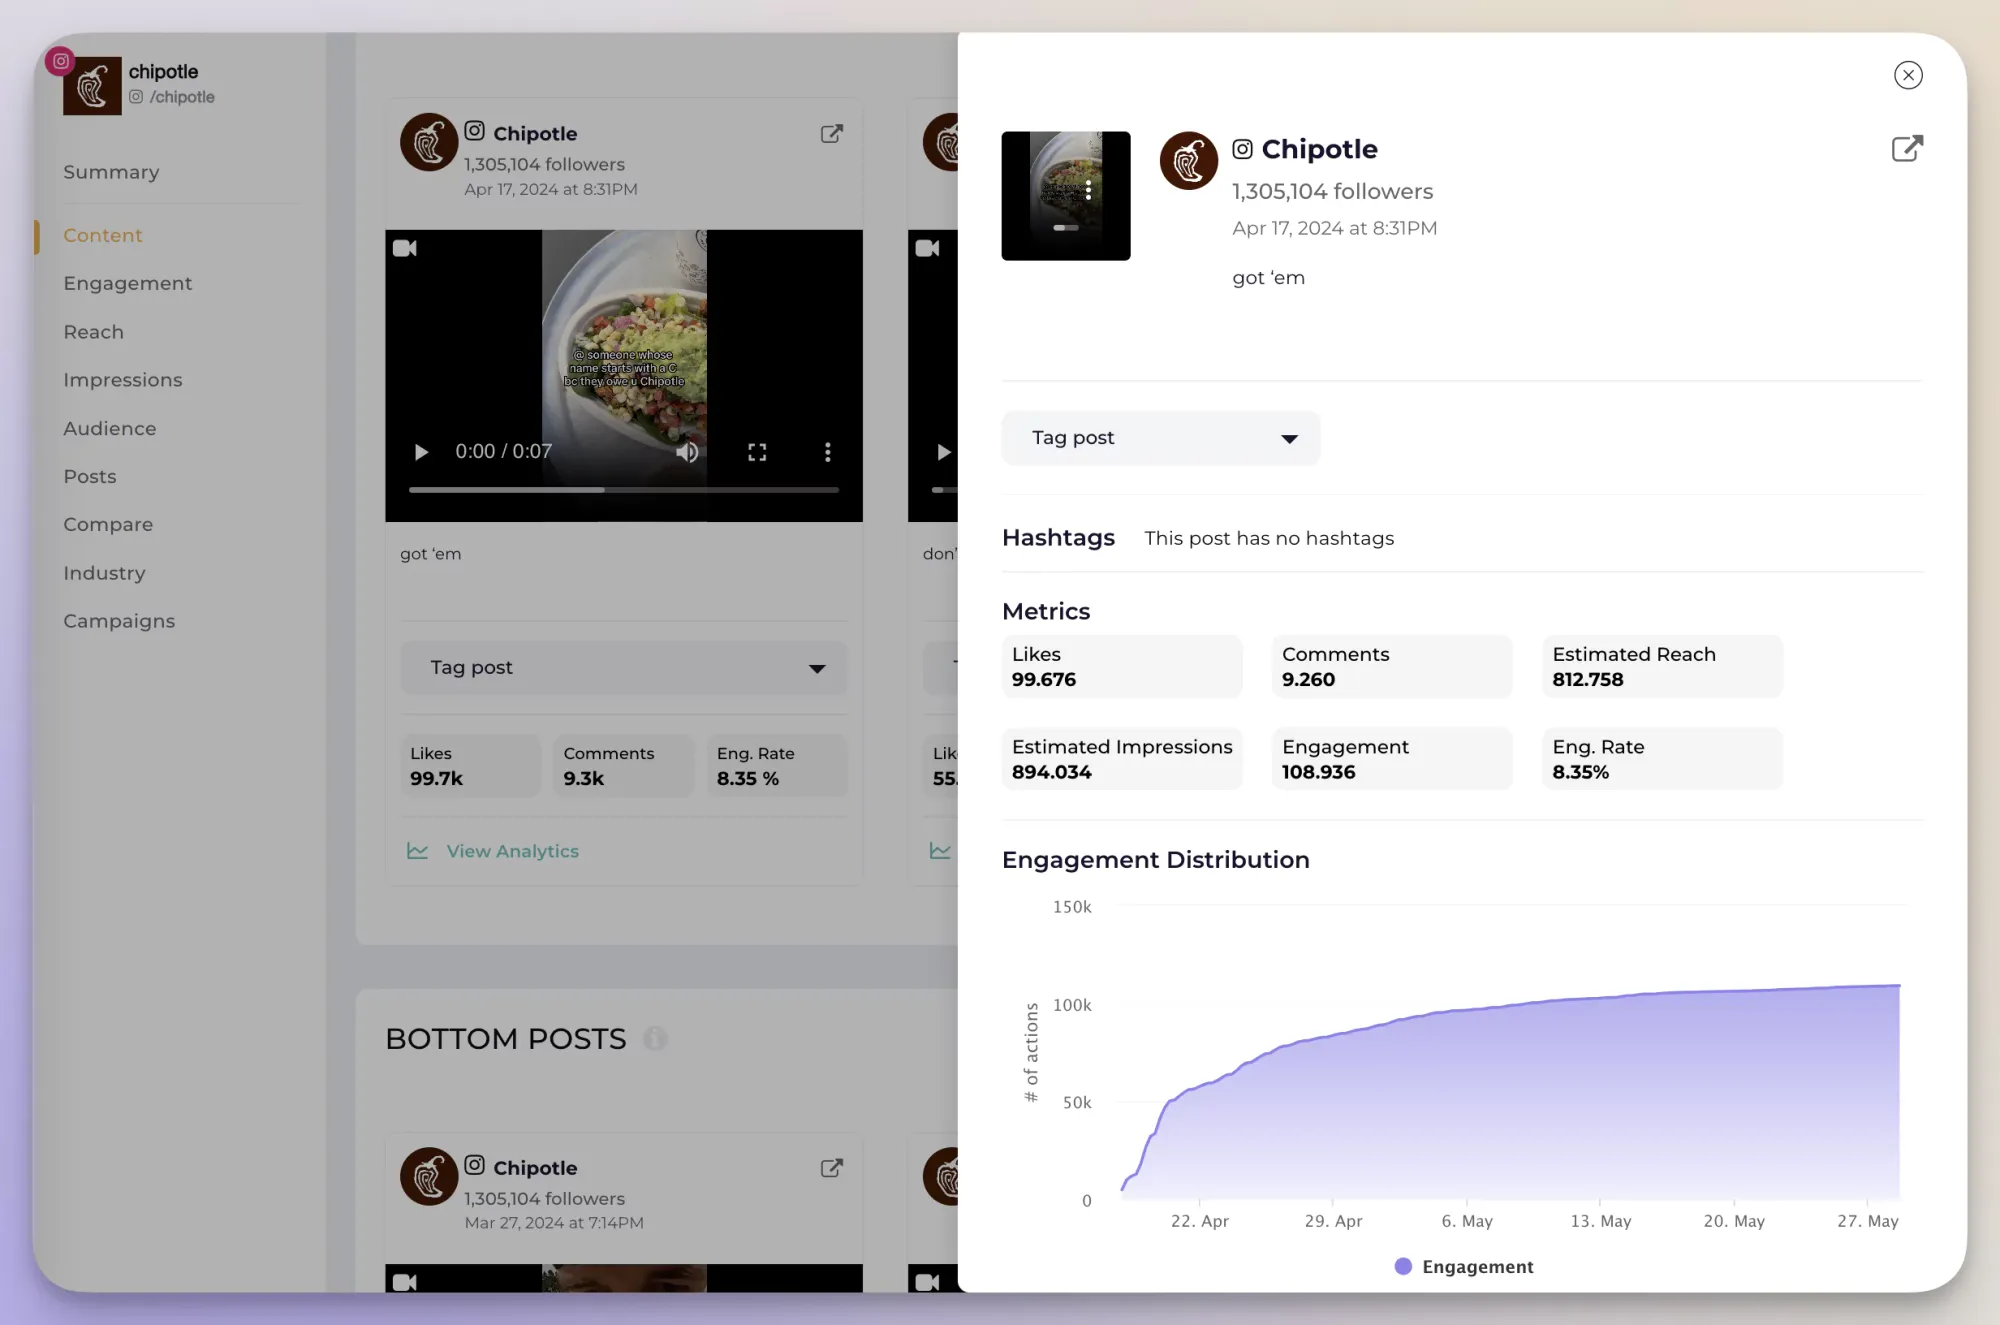Expand Tag post dropdown in details panel
Screen dimensions: 2000x1325
1161,438
